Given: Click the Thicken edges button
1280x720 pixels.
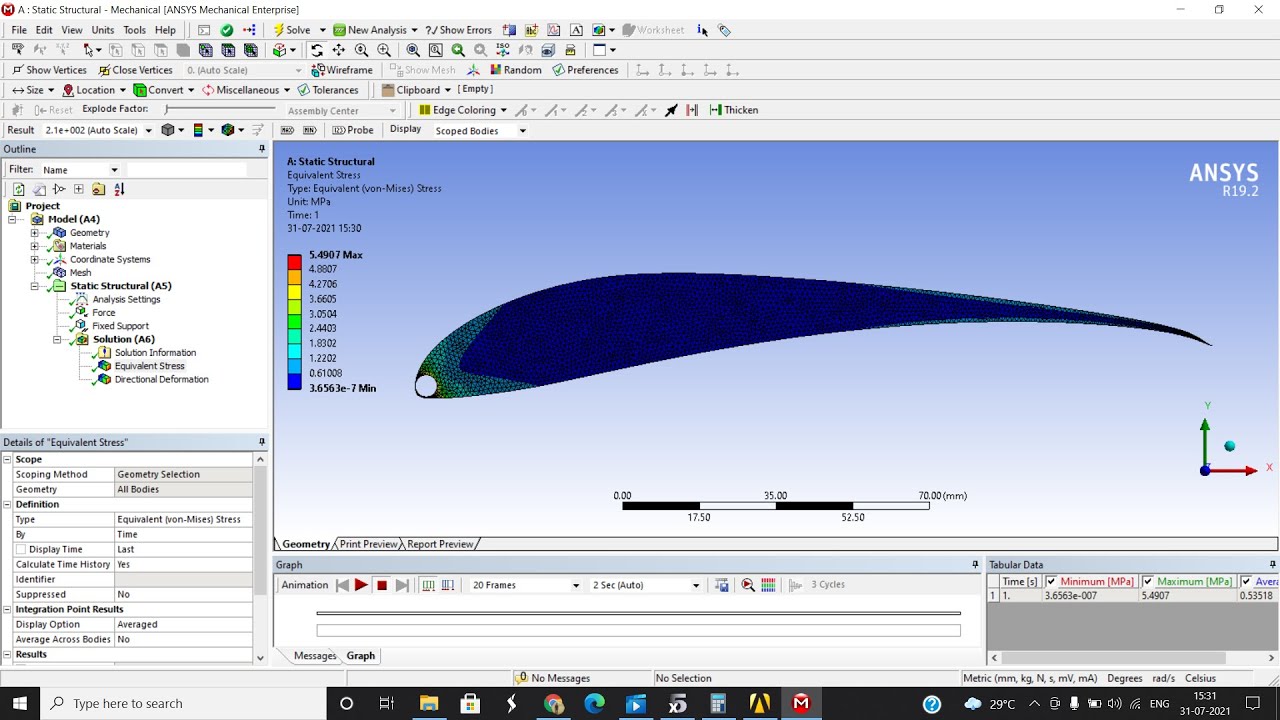Looking at the screenshot, I should pyautogui.click(x=734, y=110).
